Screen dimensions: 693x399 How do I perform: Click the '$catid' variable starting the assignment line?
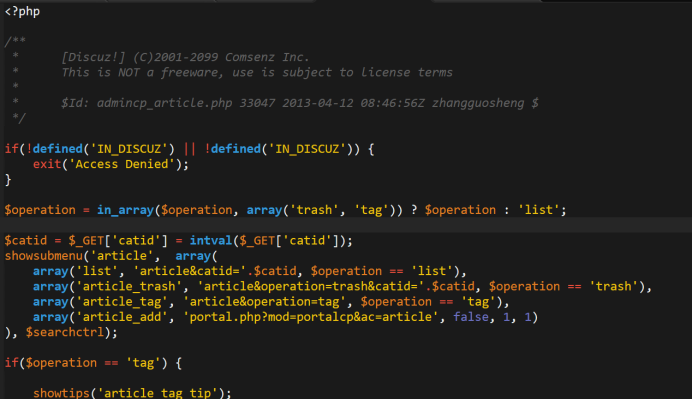26,240
